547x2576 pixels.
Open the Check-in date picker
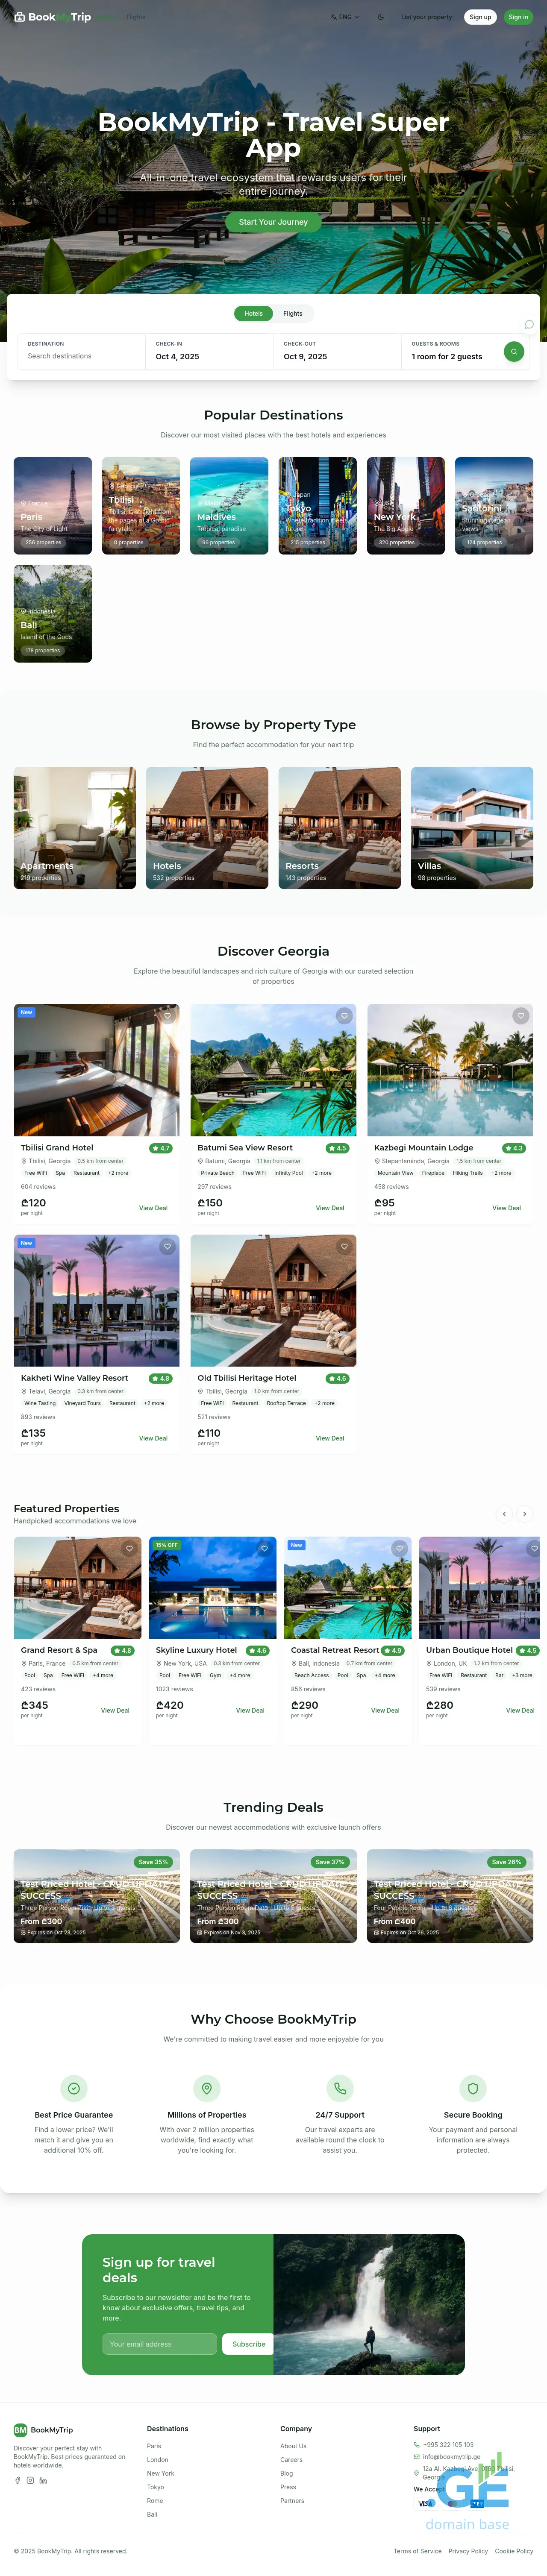coord(209,351)
